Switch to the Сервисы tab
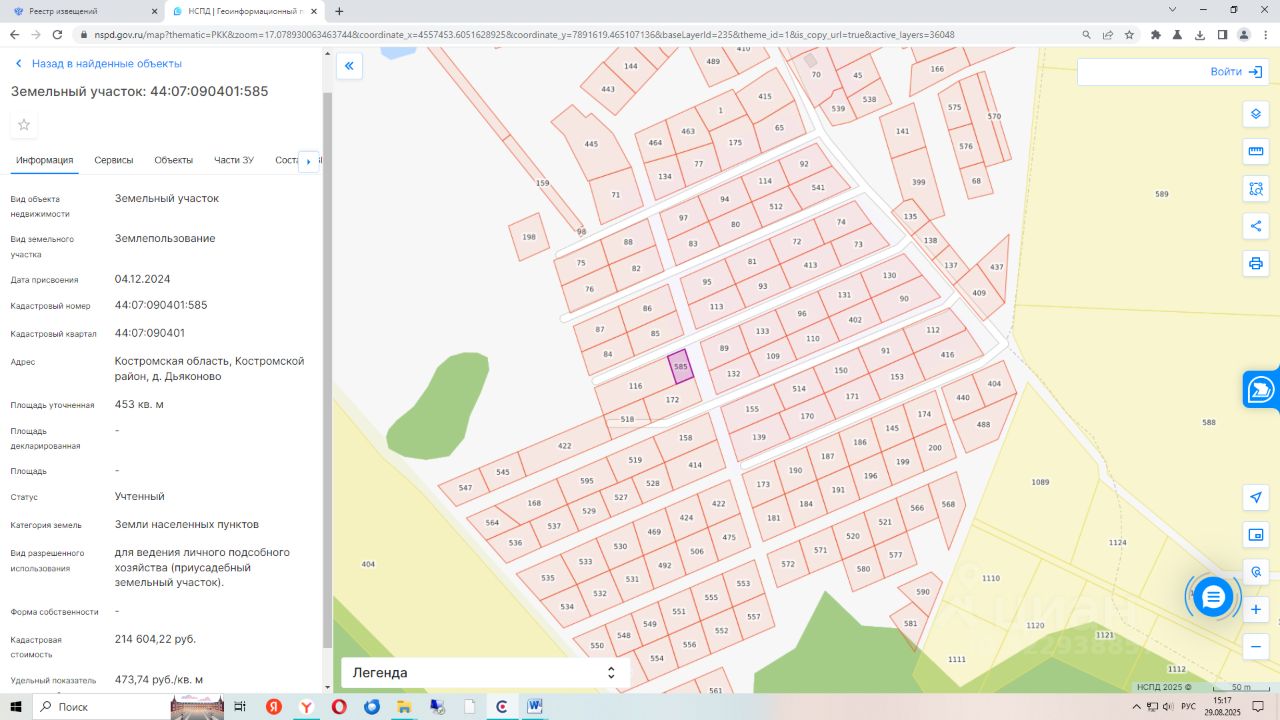1280x720 pixels. pyautogui.click(x=114, y=160)
